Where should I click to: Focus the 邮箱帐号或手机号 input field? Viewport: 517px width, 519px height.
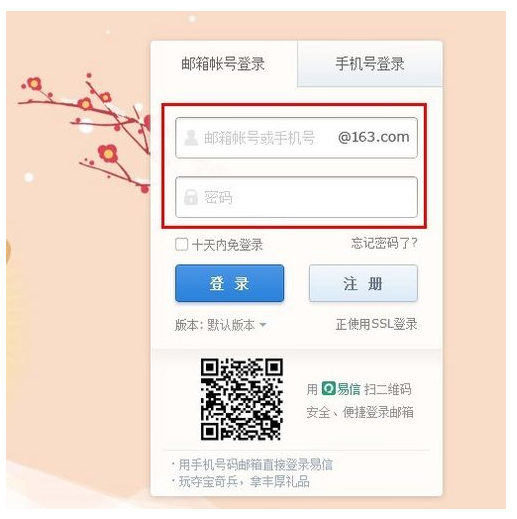(x=296, y=137)
